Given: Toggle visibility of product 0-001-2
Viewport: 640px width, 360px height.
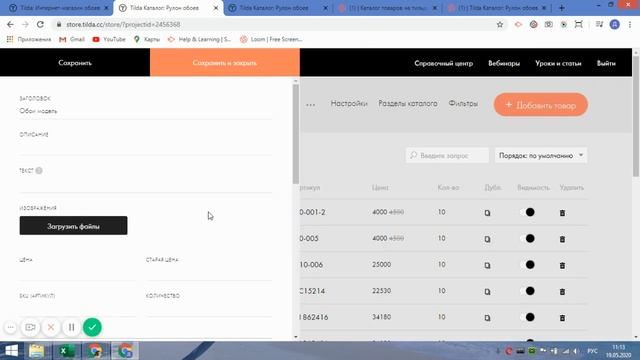Looking at the screenshot, I should pos(527,212).
